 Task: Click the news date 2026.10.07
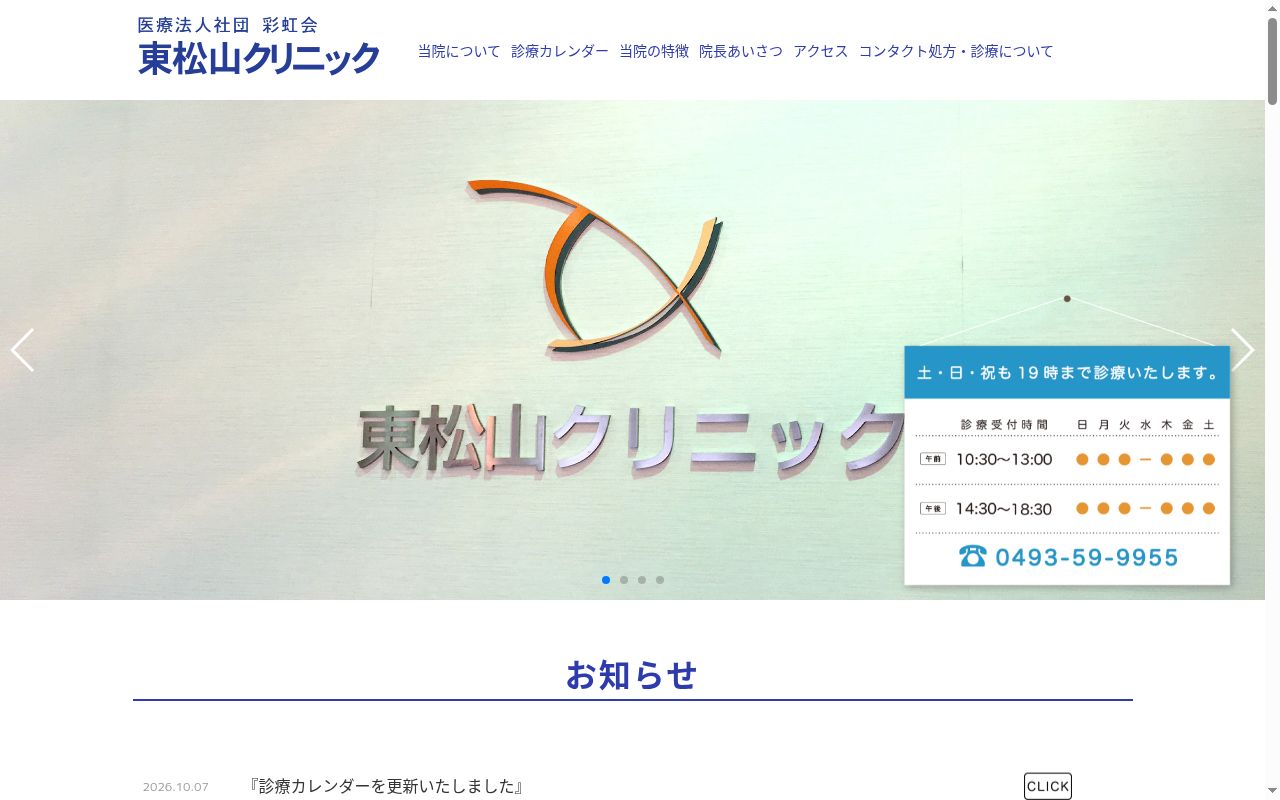[176, 787]
